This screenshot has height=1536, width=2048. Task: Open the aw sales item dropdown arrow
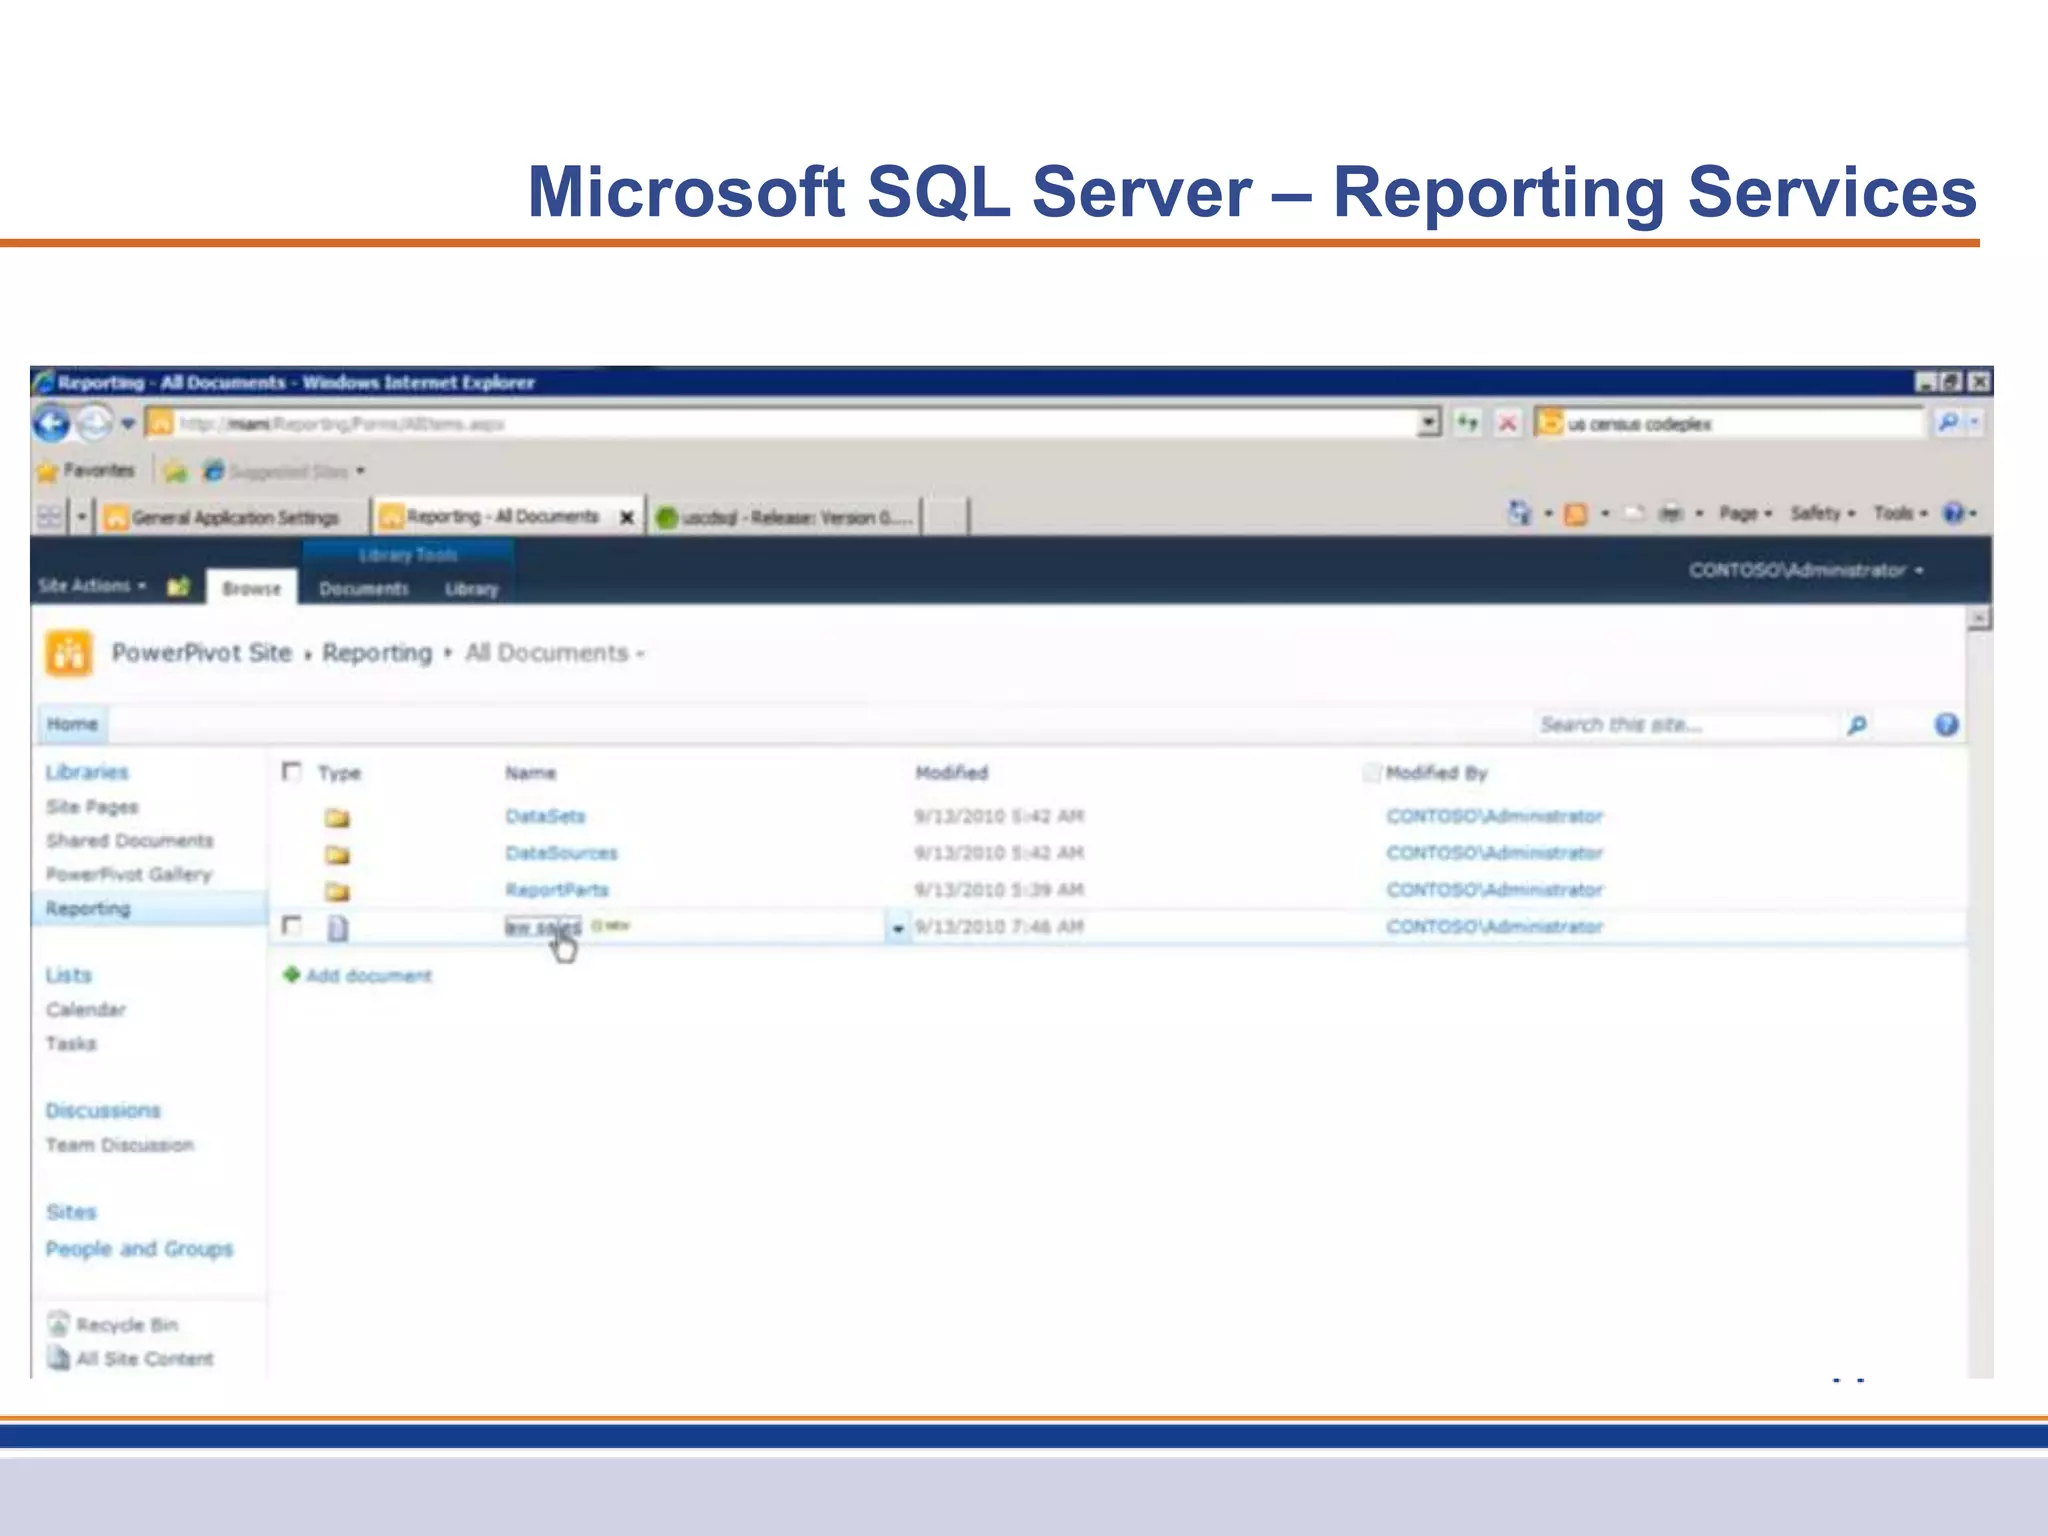[898, 928]
